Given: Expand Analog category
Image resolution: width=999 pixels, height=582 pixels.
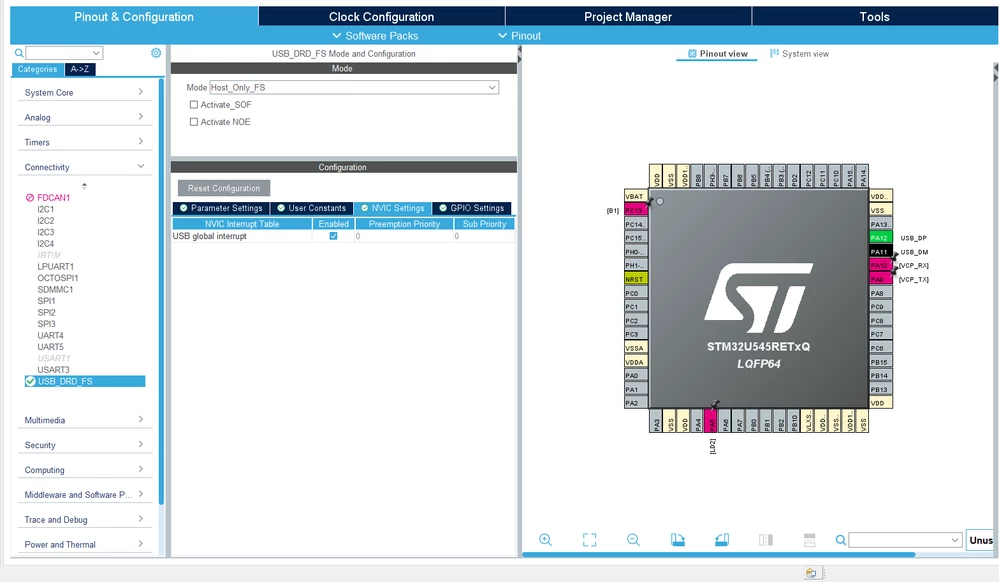Looking at the screenshot, I should click(x=85, y=117).
